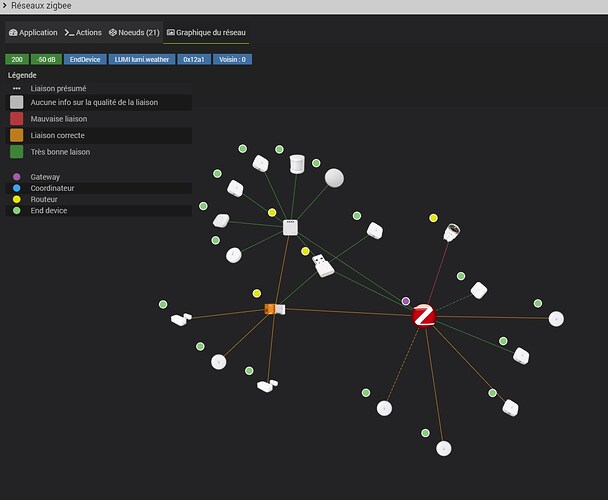Image resolution: width=608 pixels, height=500 pixels.
Task: Select the red Zigbee coordinator node
Action: point(424,316)
